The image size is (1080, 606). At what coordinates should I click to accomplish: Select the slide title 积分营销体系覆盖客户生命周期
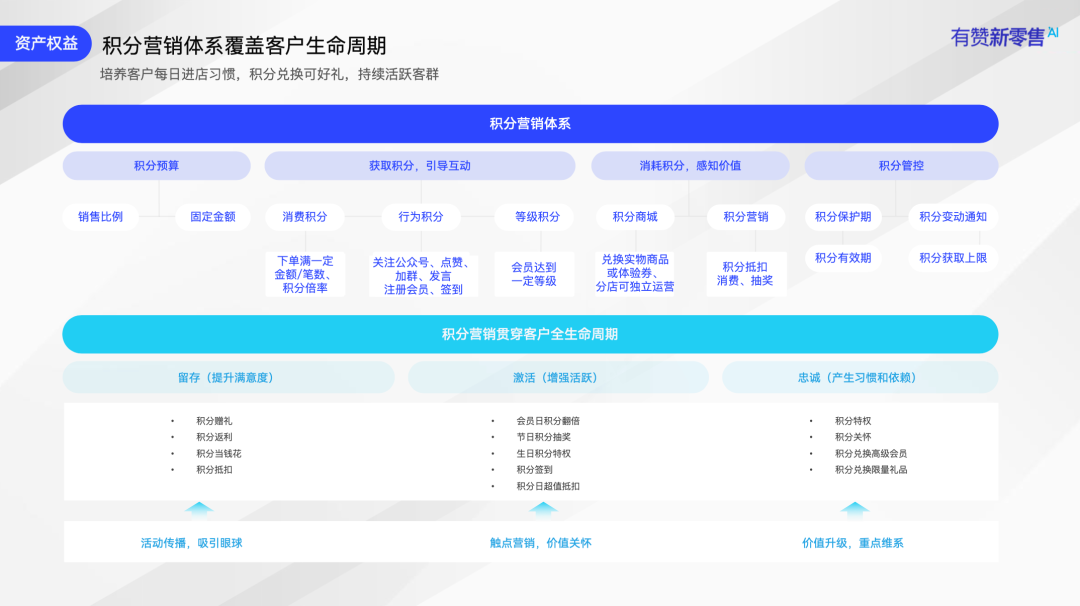click(x=244, y=45)
